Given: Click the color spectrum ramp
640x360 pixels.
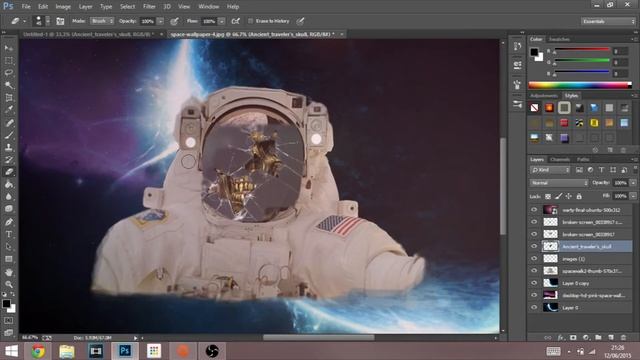Looking at the screenshot, I should coord(580,85).
